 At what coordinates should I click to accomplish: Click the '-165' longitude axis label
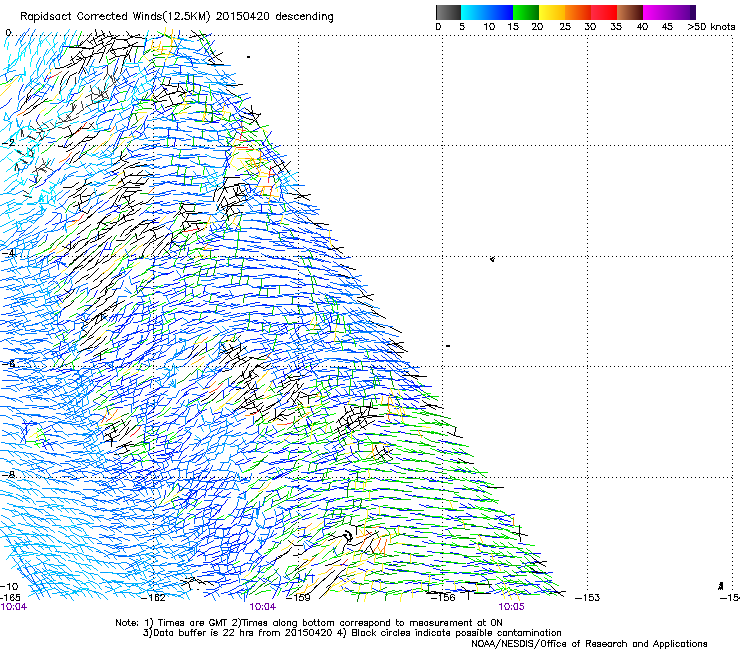[10, 598]
